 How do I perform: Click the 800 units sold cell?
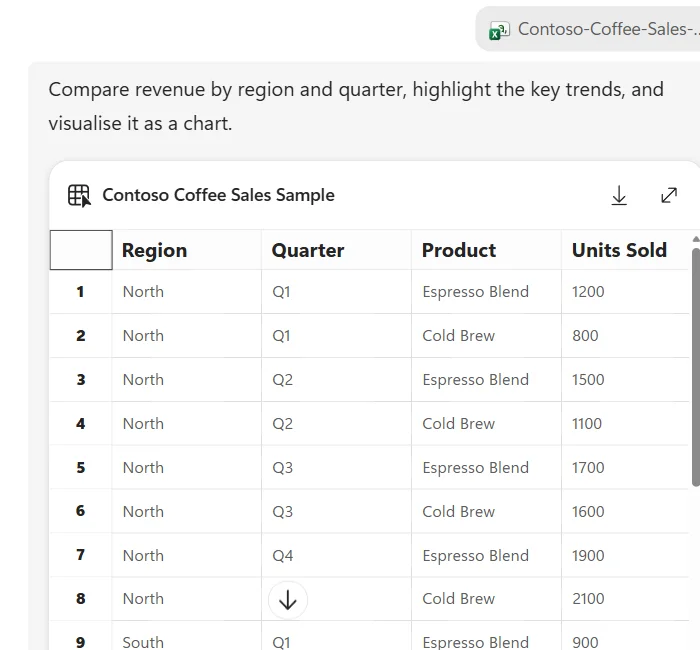625,336
